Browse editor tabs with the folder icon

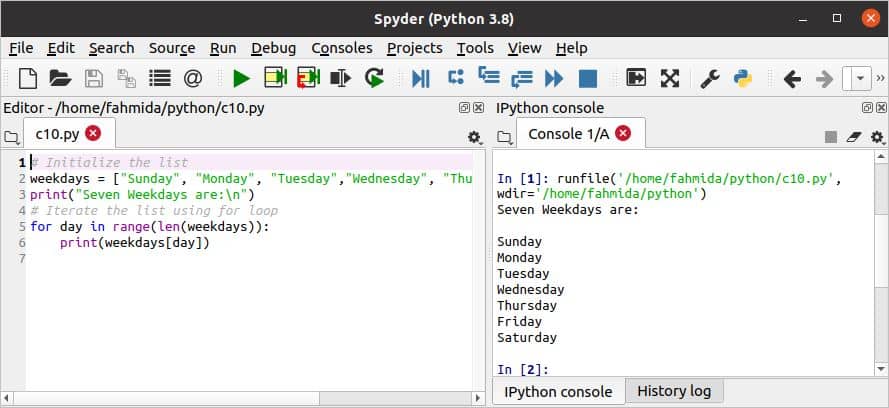tap(11, 137)
